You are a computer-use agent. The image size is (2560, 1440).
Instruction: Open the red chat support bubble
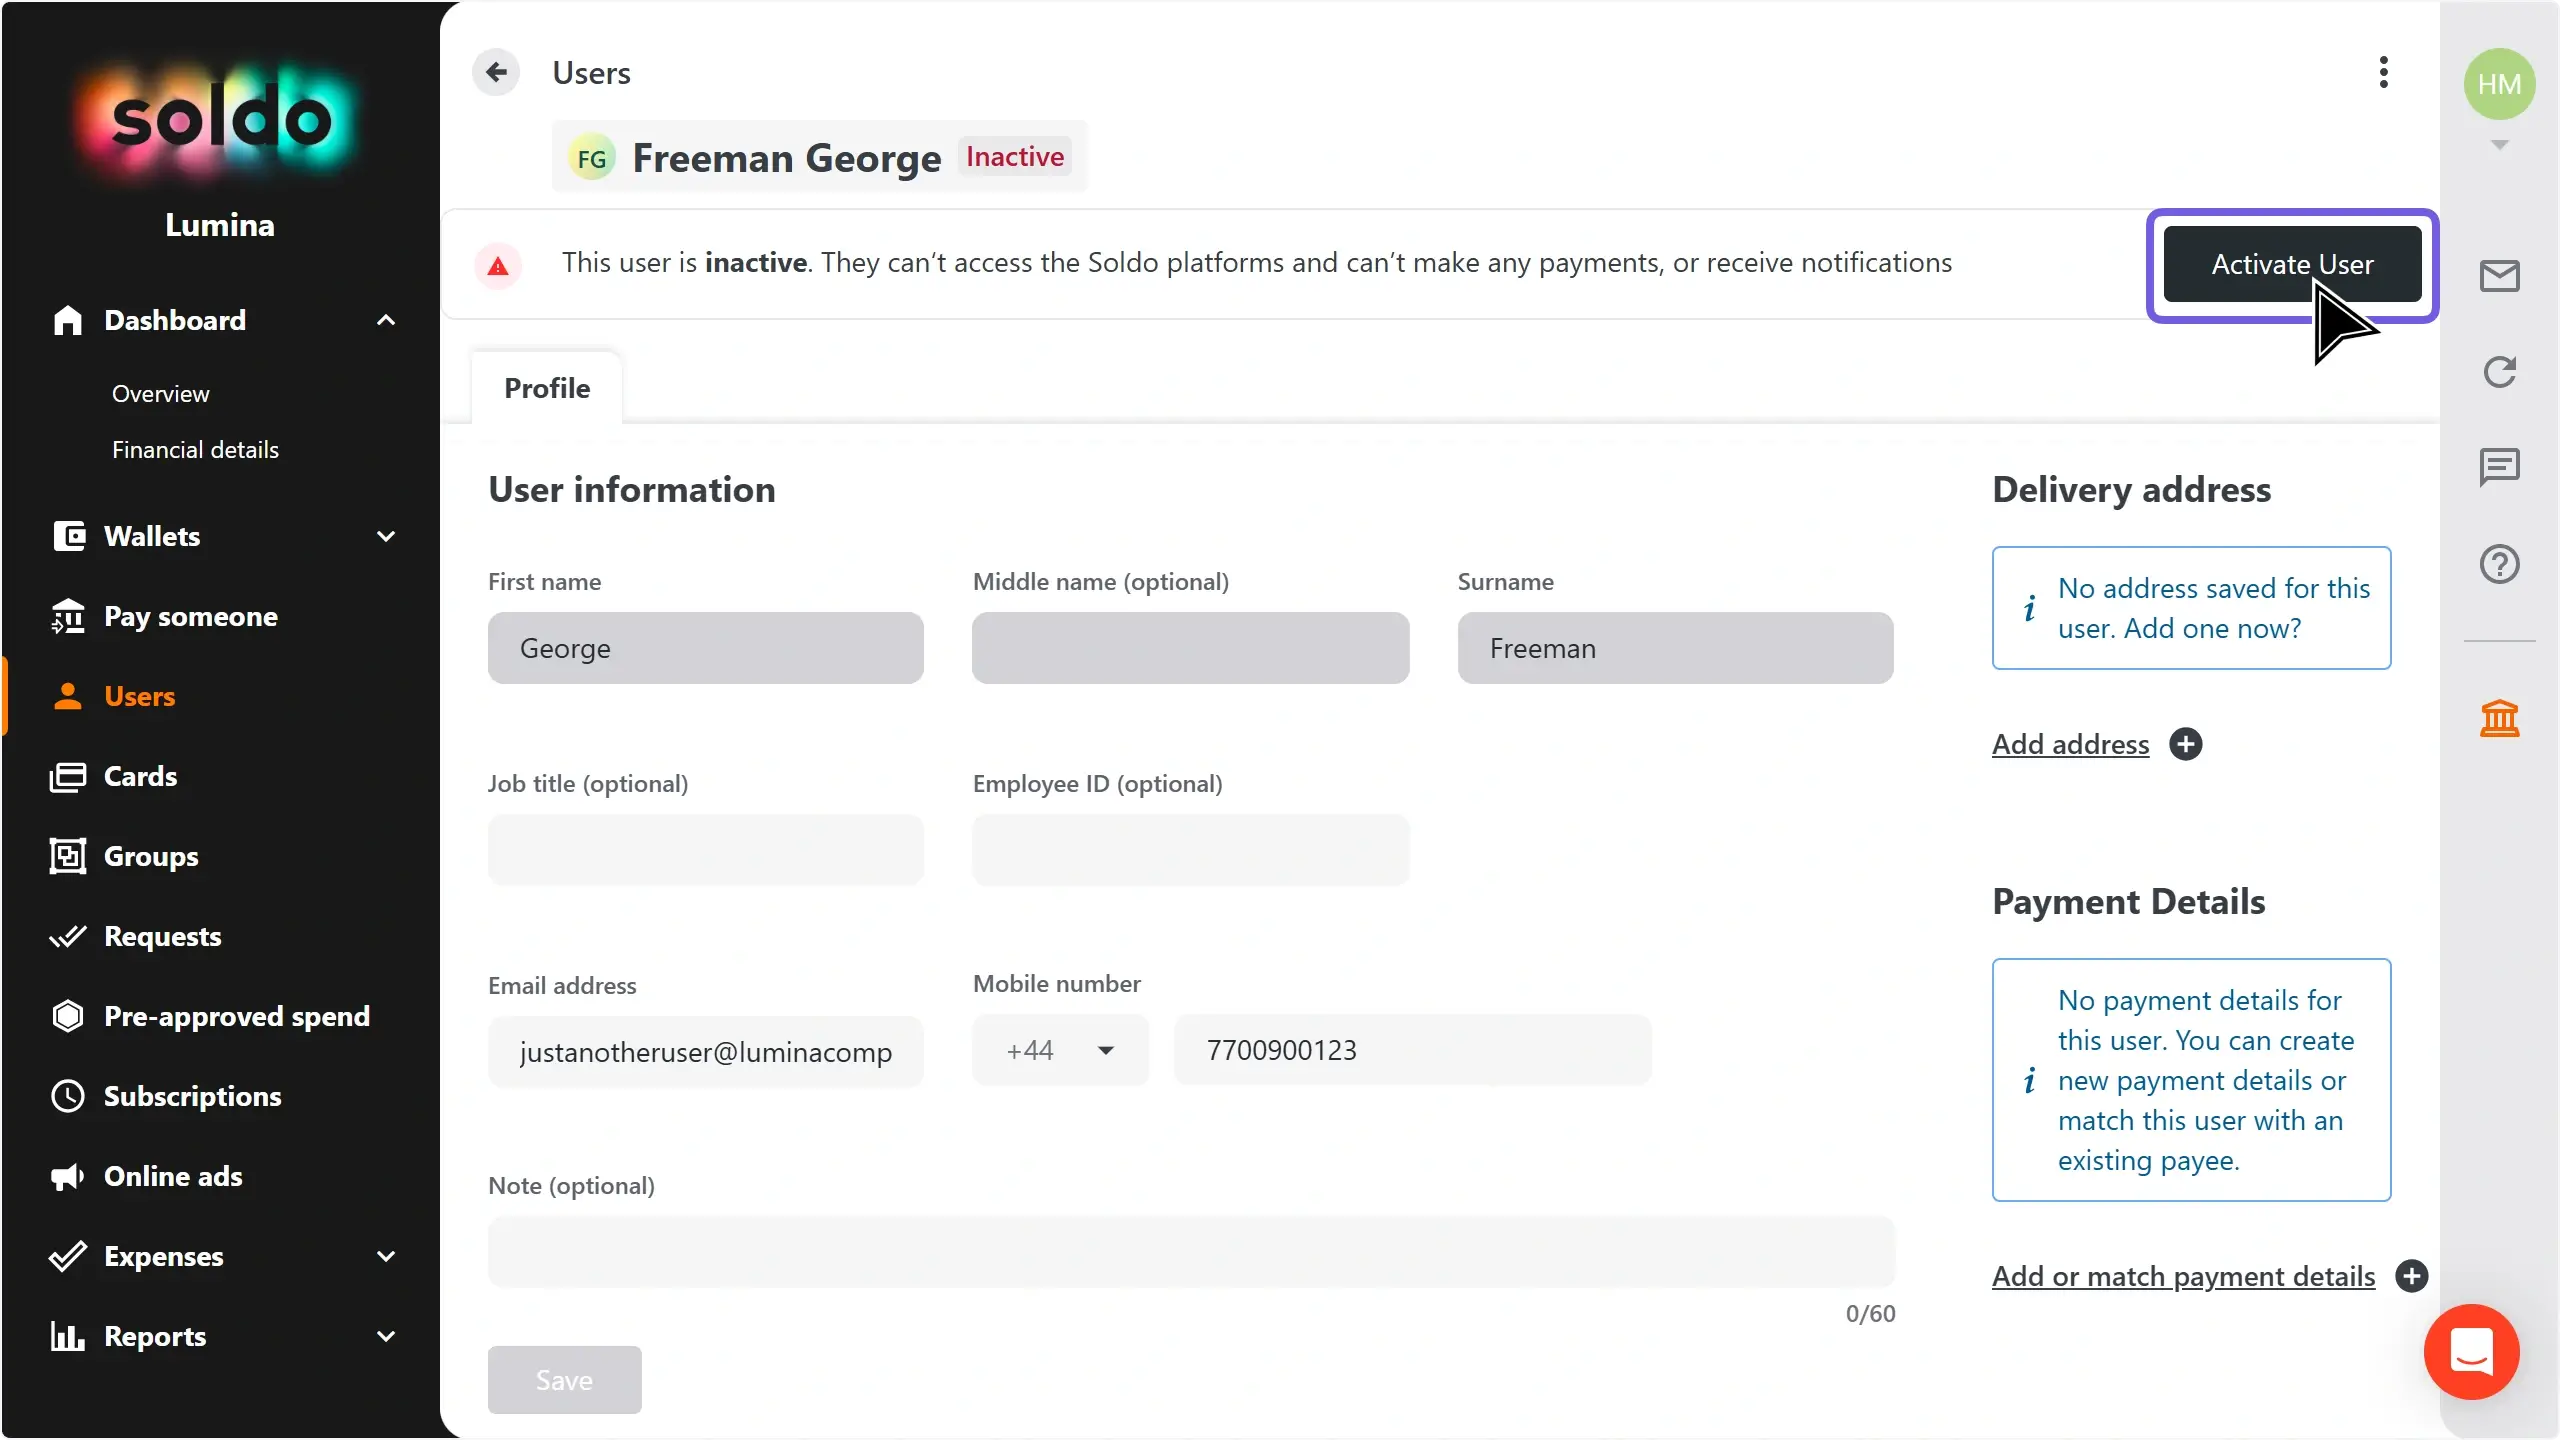pos(2471,1351)
